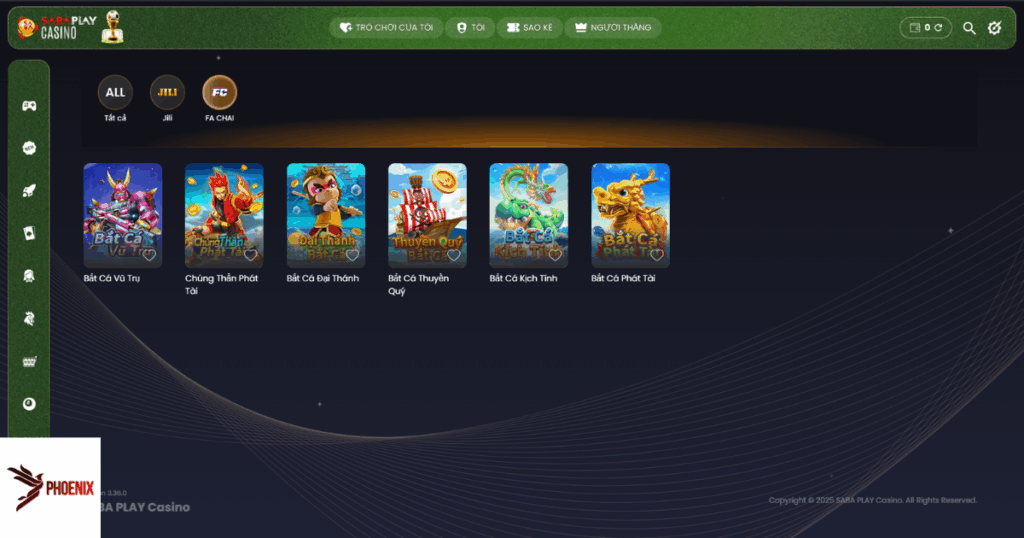The image size is (1024, 538).
Task: Open Trò Chơi Của Tôi menu
Action: [386, 27]
